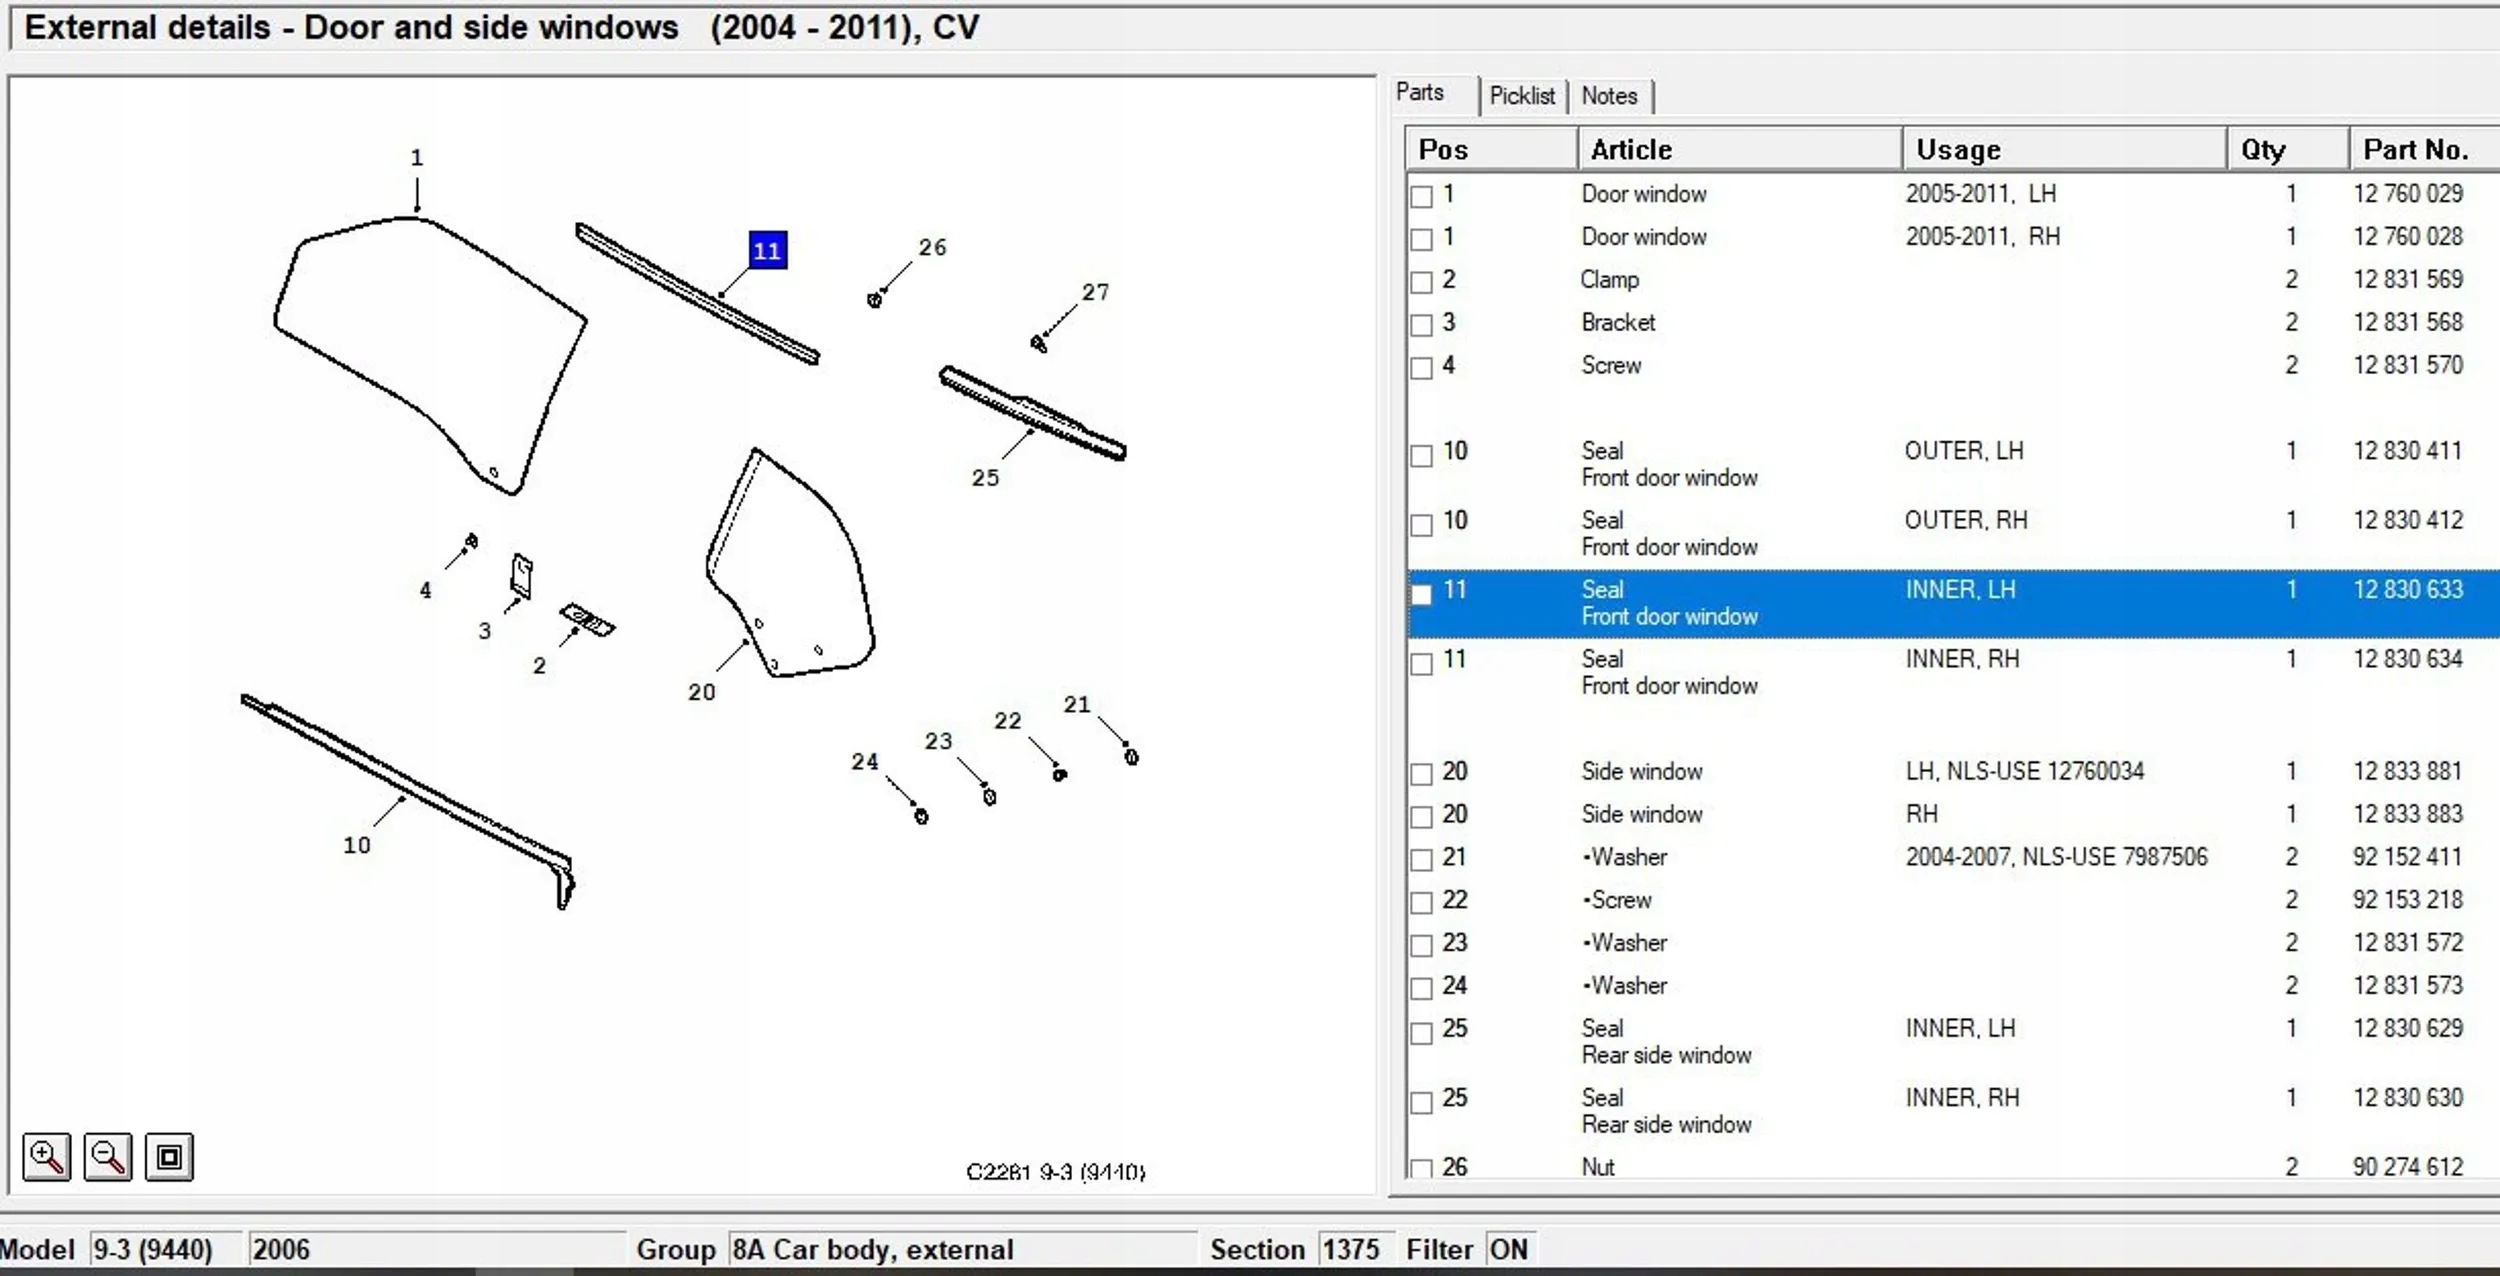Click the Usage column header
The height and width of the screenshot is (1276, 2500).
pyautogui.click(x=2065, y=150)
